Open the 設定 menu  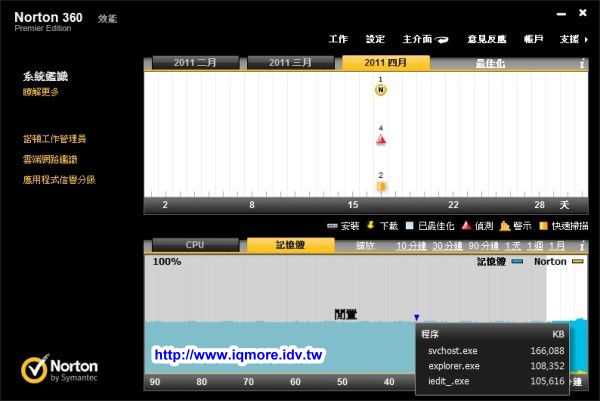tap(375, 39)
